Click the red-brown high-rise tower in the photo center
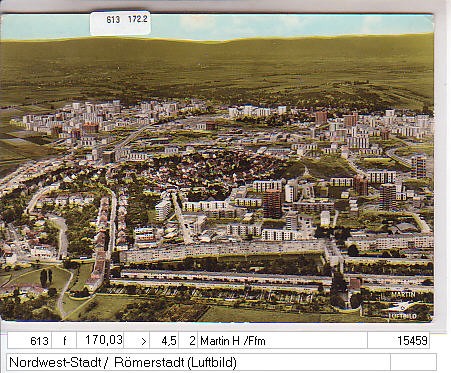The width and height of the screenshot is (451, 373). 272,203
